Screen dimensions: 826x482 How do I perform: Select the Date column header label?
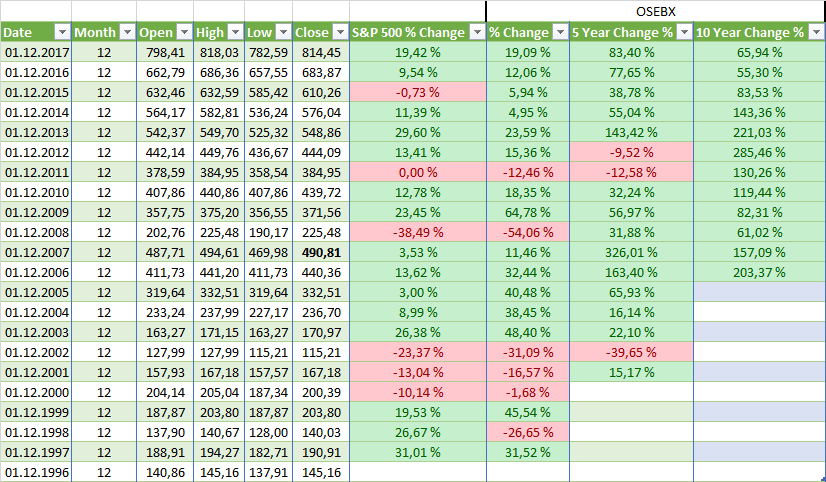[x=18, y=33]
